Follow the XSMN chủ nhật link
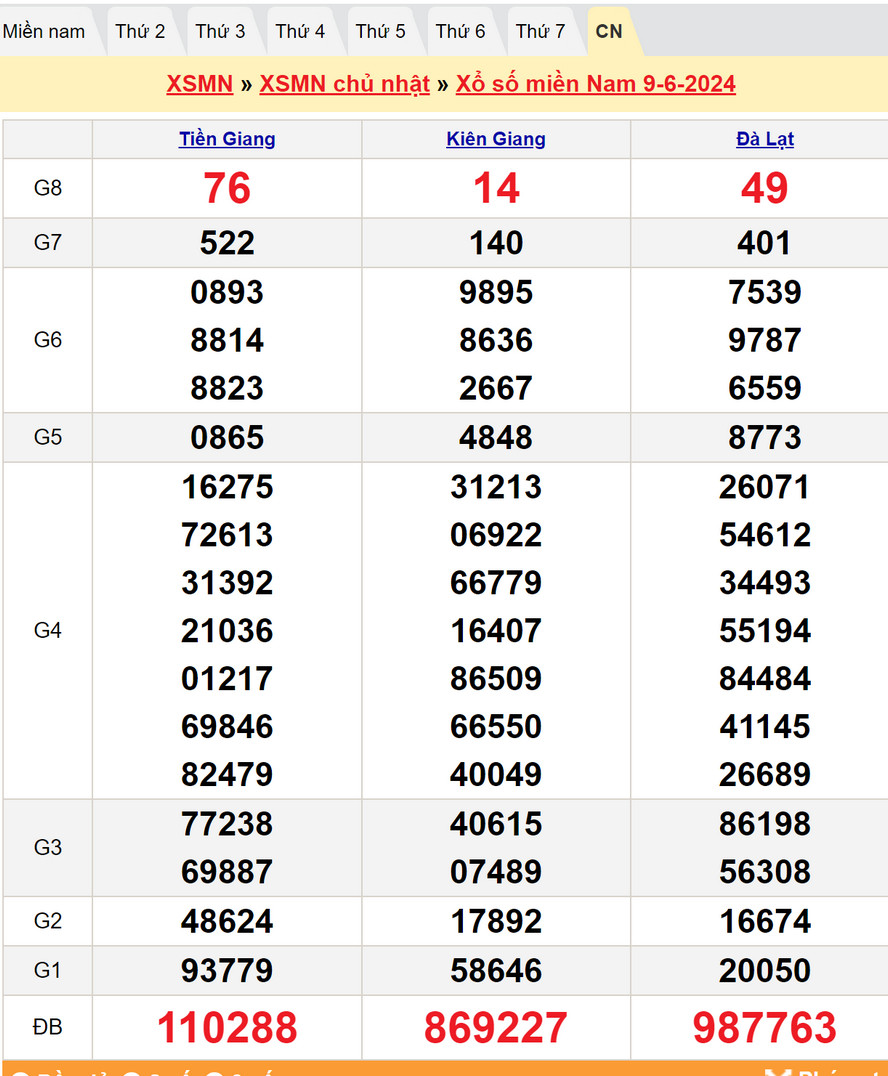The width and height of the screenshot is (888, 1076). pos(344,84)
